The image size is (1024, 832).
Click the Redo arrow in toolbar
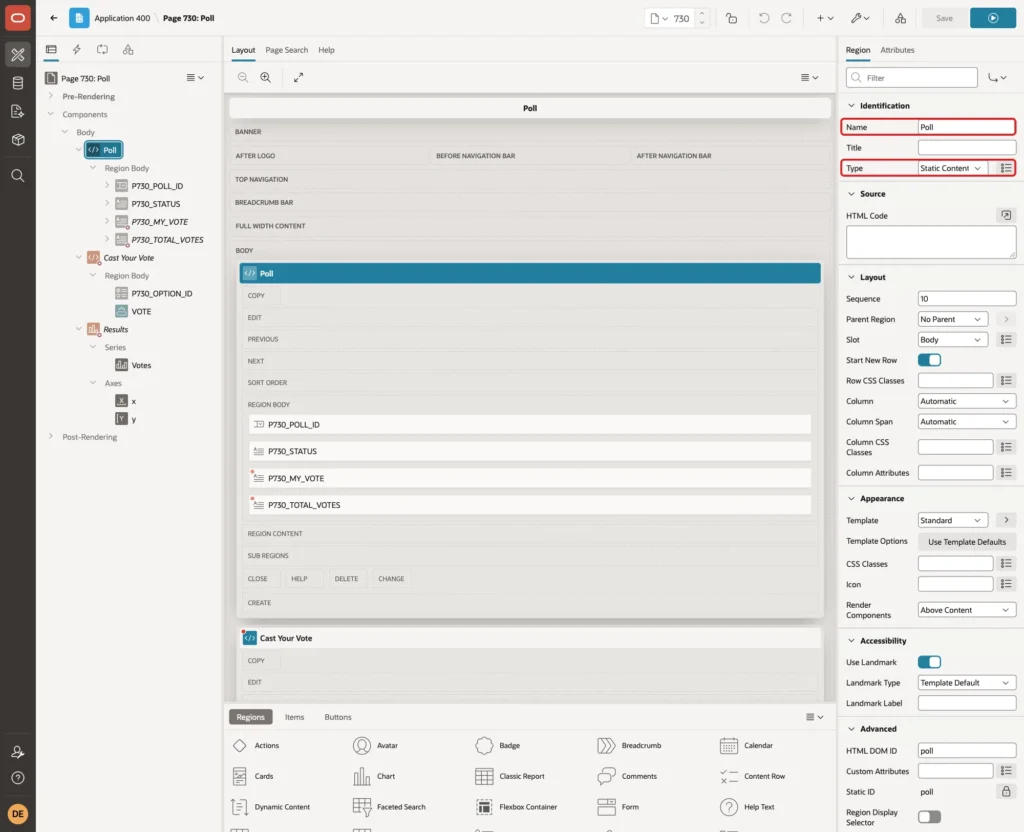click(786, 18)
